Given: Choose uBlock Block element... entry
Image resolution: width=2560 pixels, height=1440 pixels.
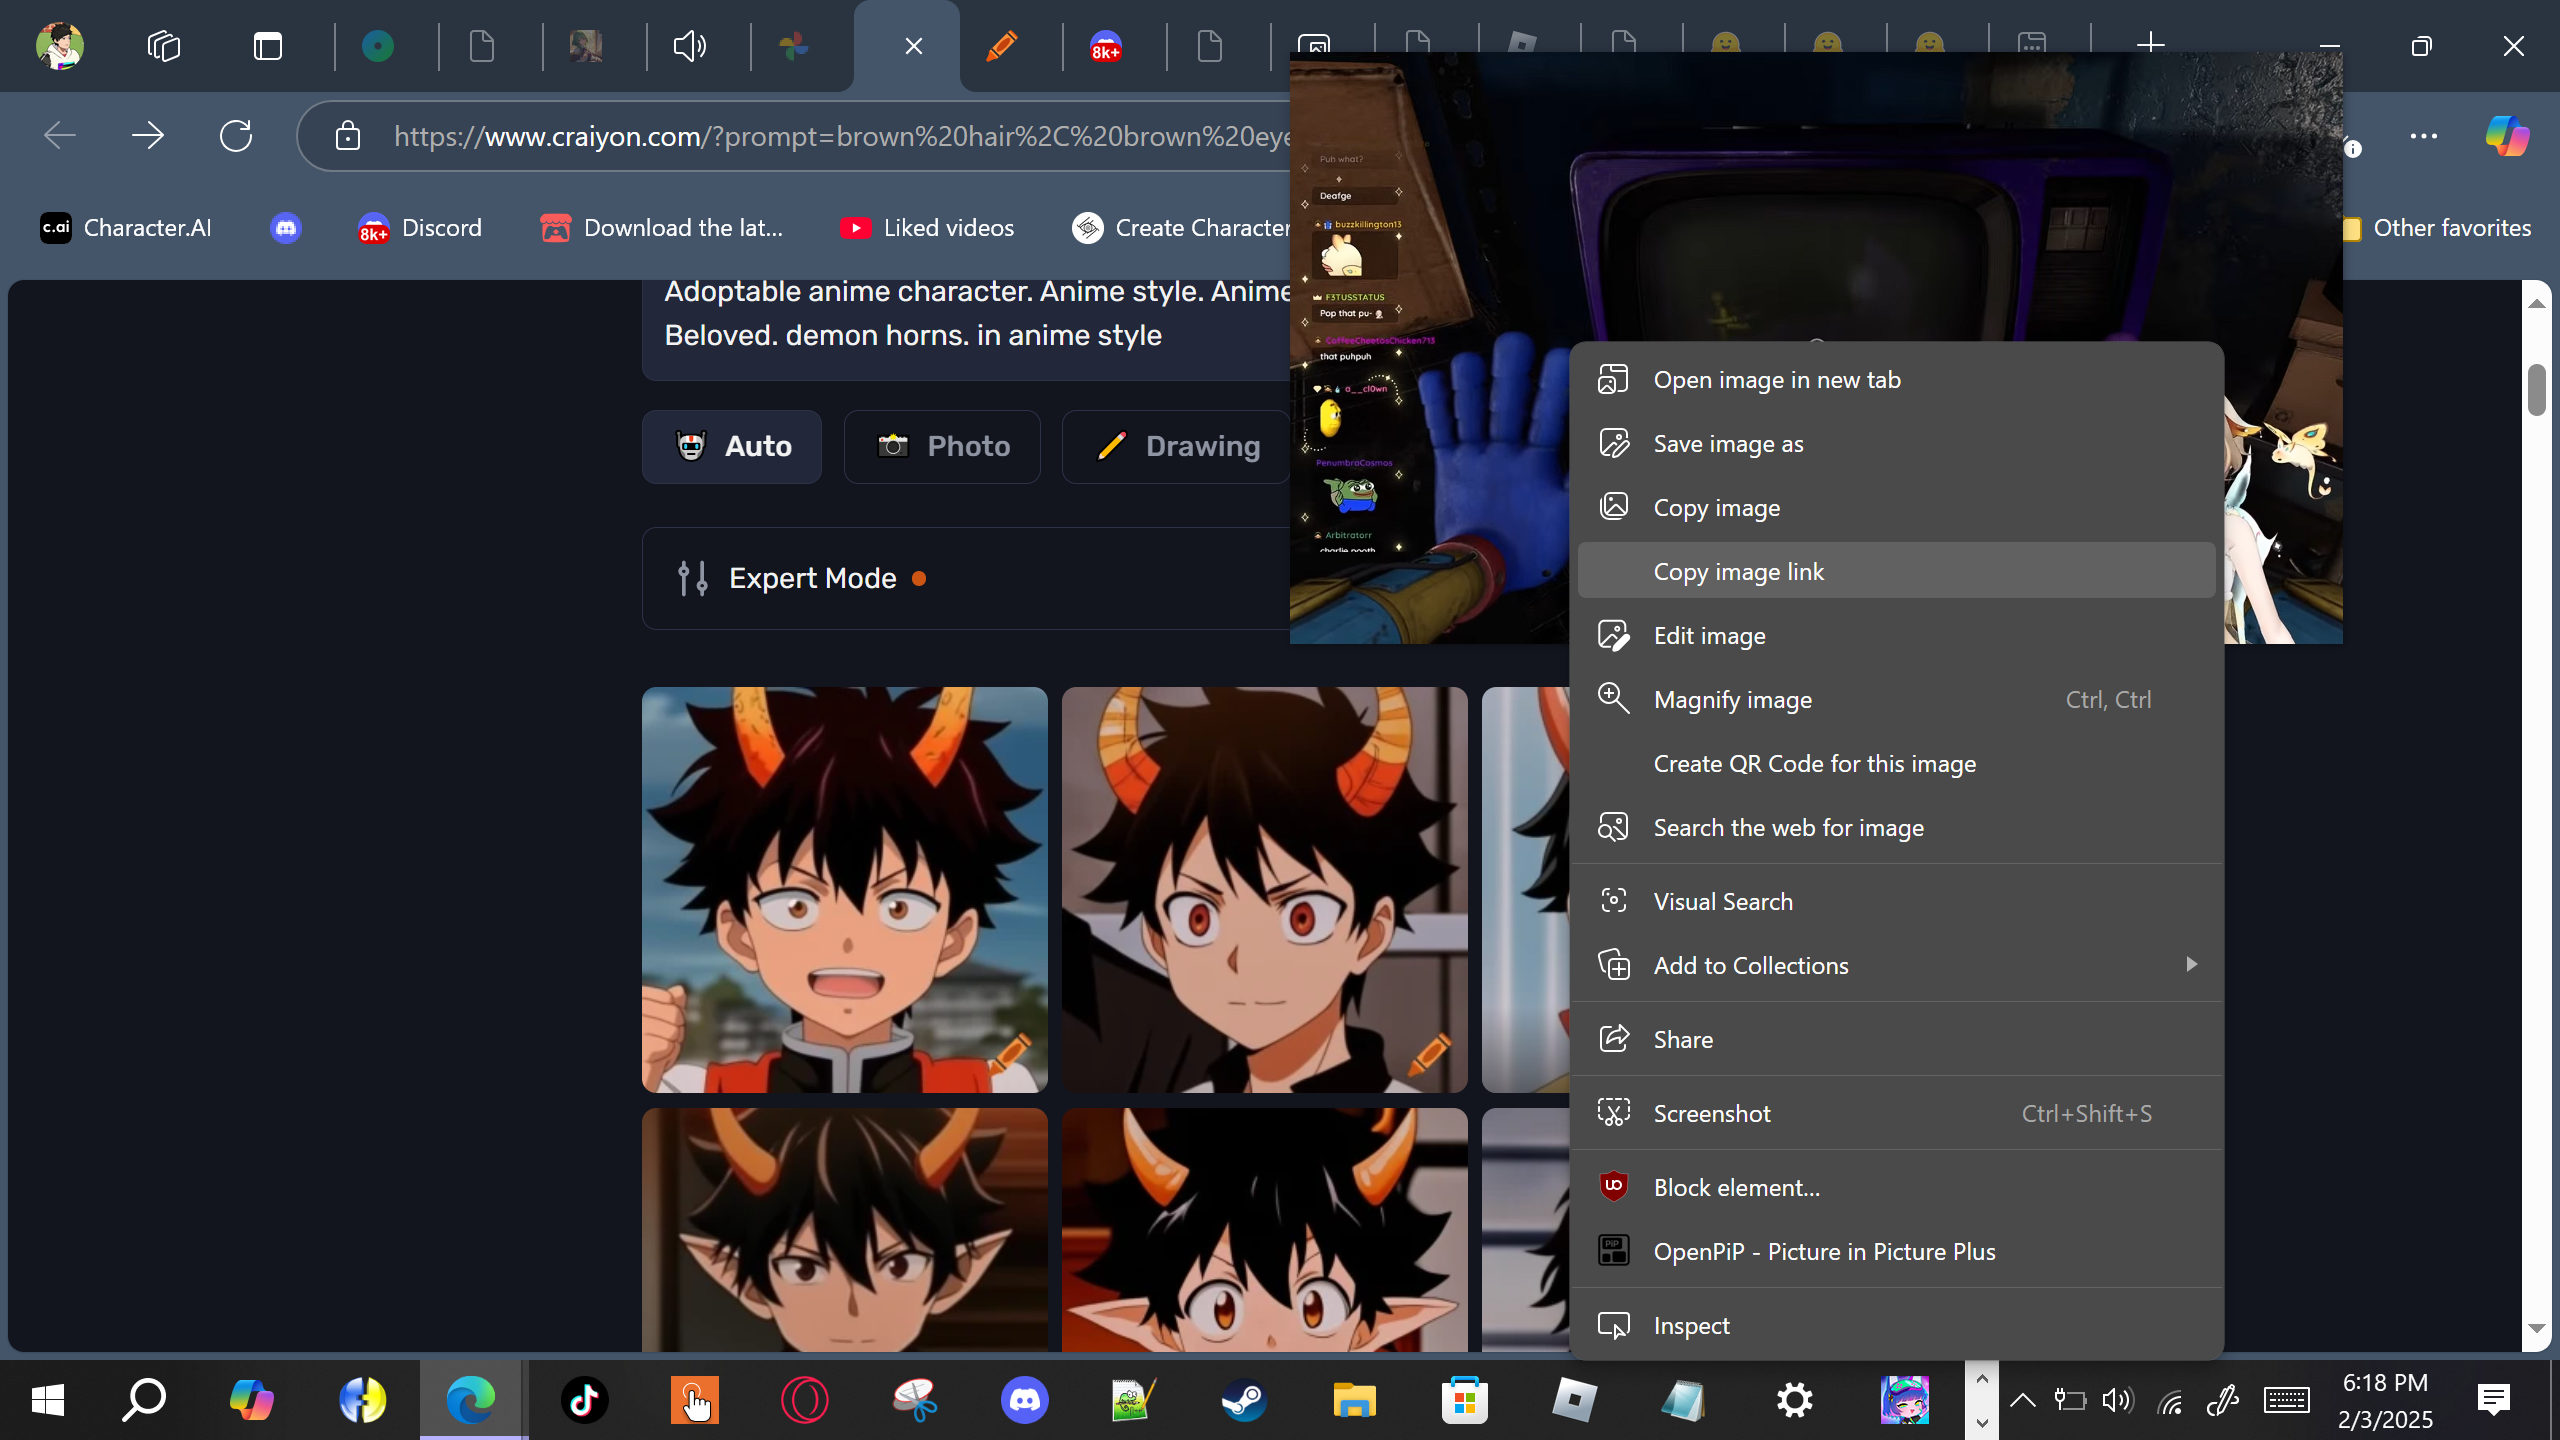Looking at the screenshot, I should (1896, 1188).
